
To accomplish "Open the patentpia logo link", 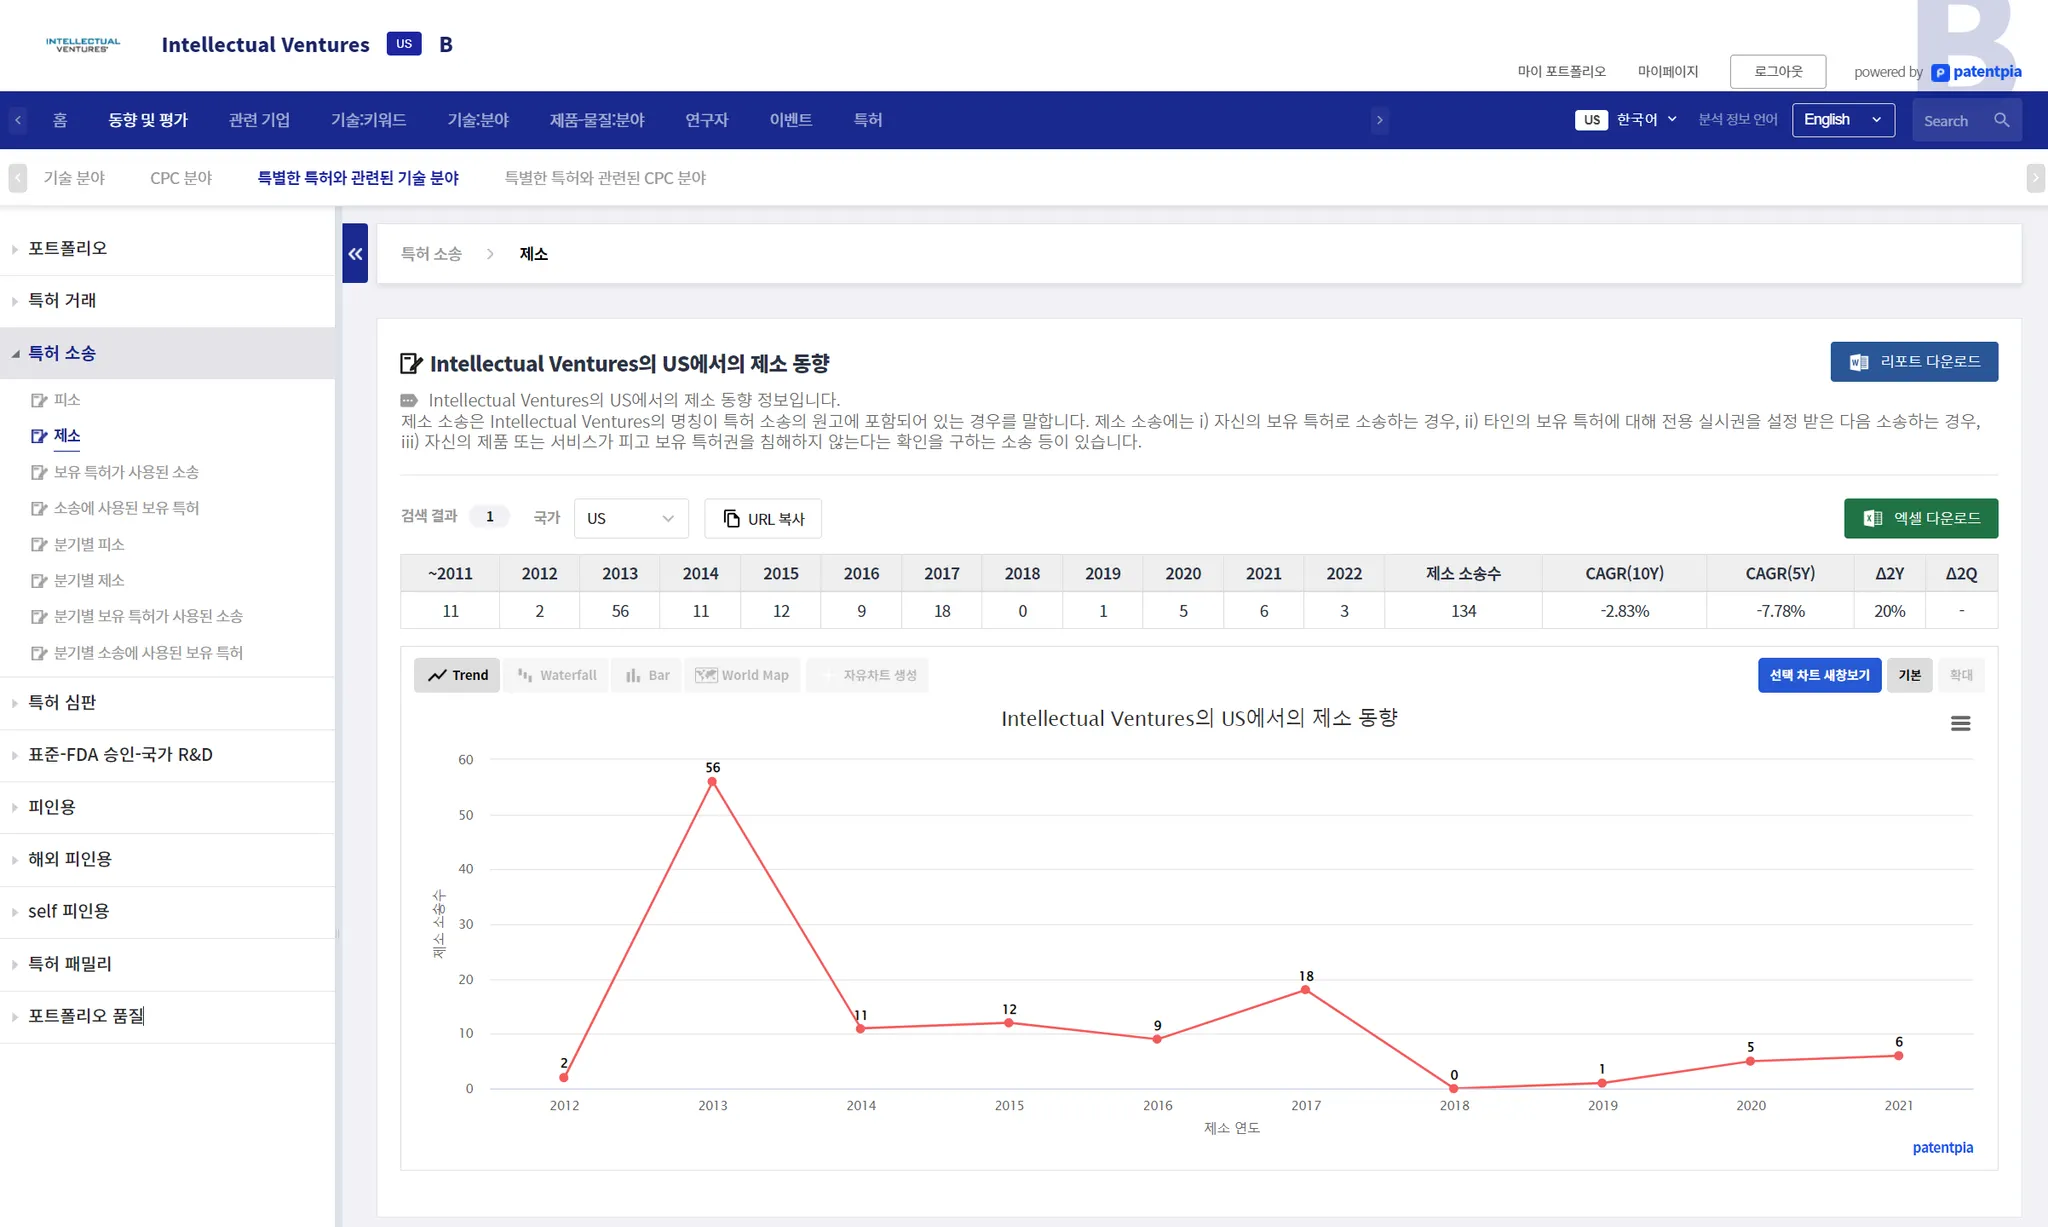I will click(1976, 72).
